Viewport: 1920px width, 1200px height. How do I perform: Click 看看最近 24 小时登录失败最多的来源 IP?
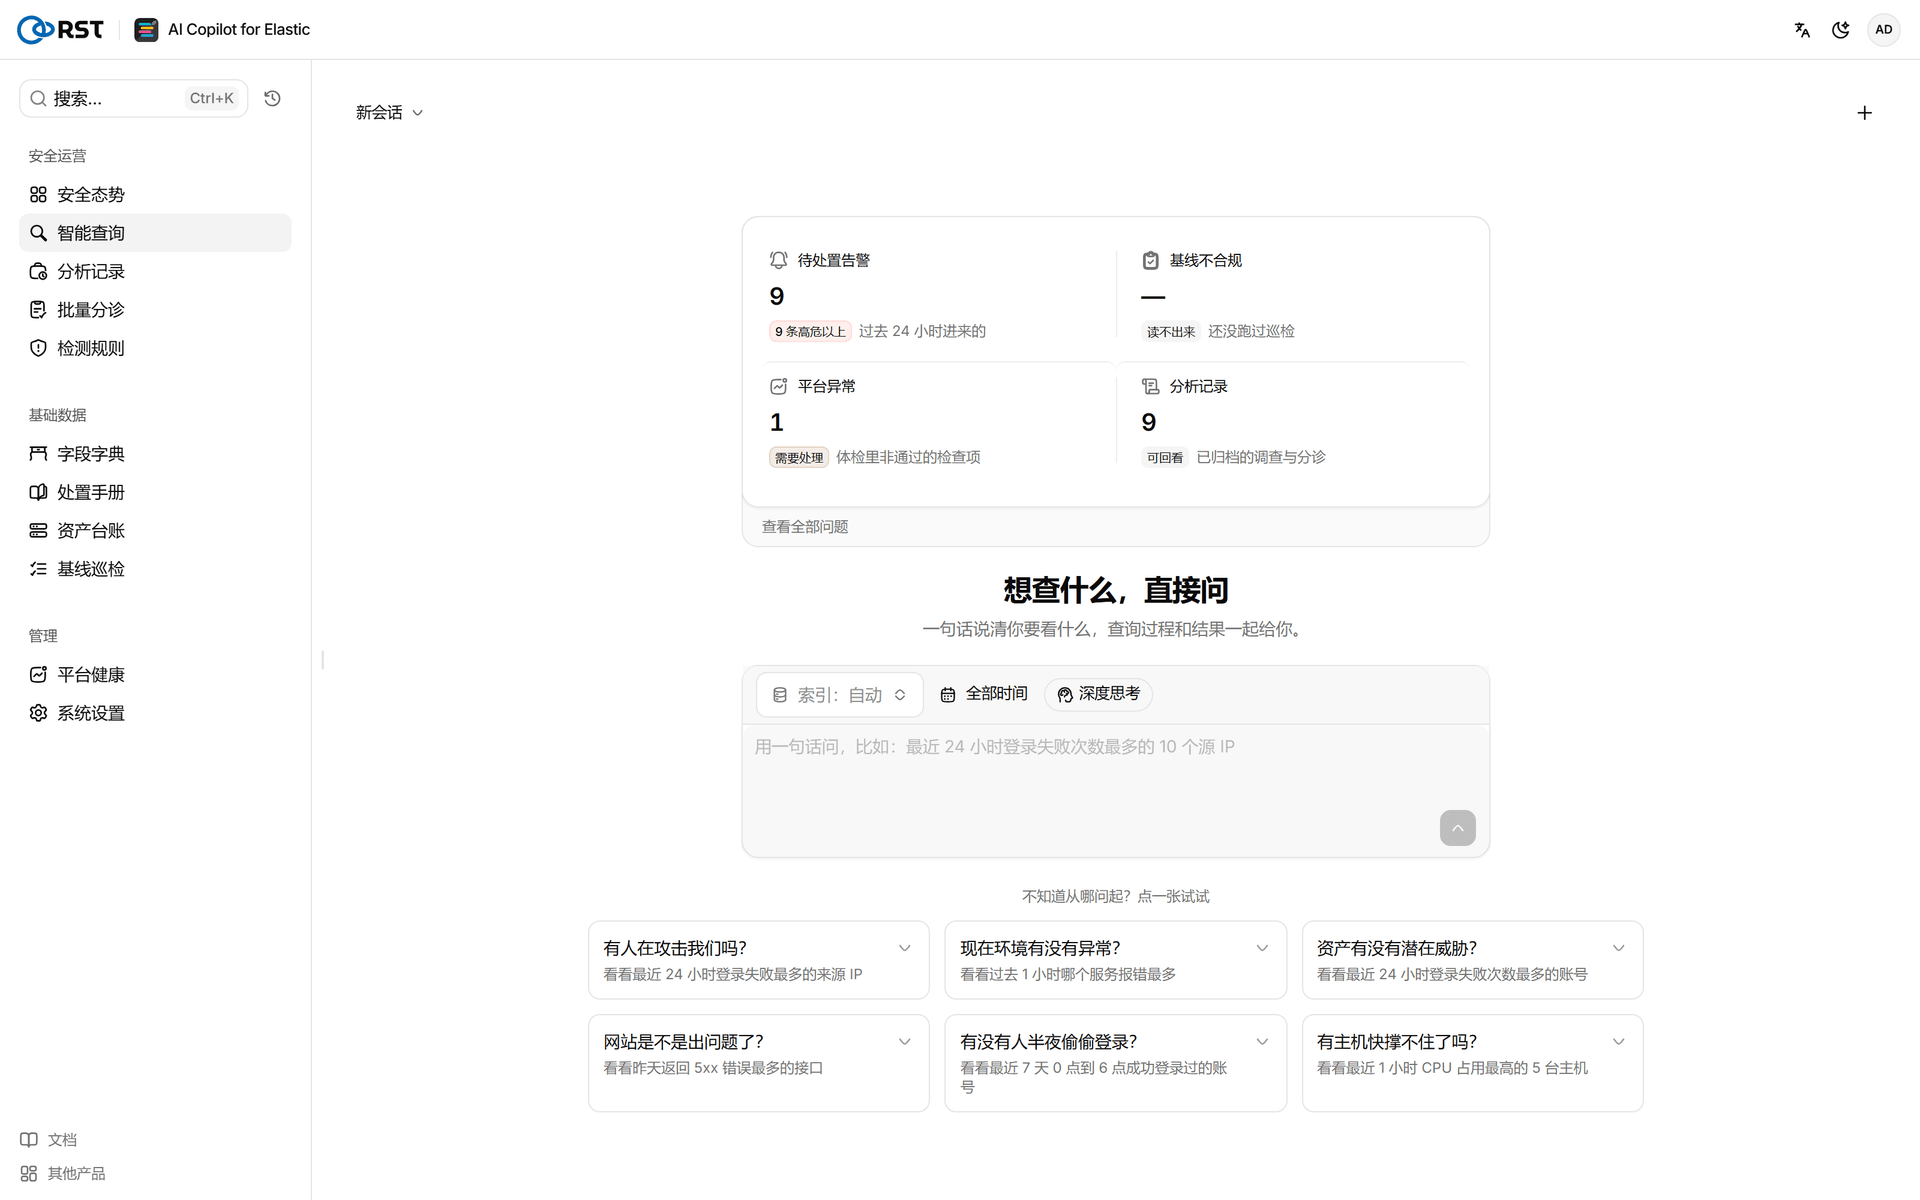point(733,974)
